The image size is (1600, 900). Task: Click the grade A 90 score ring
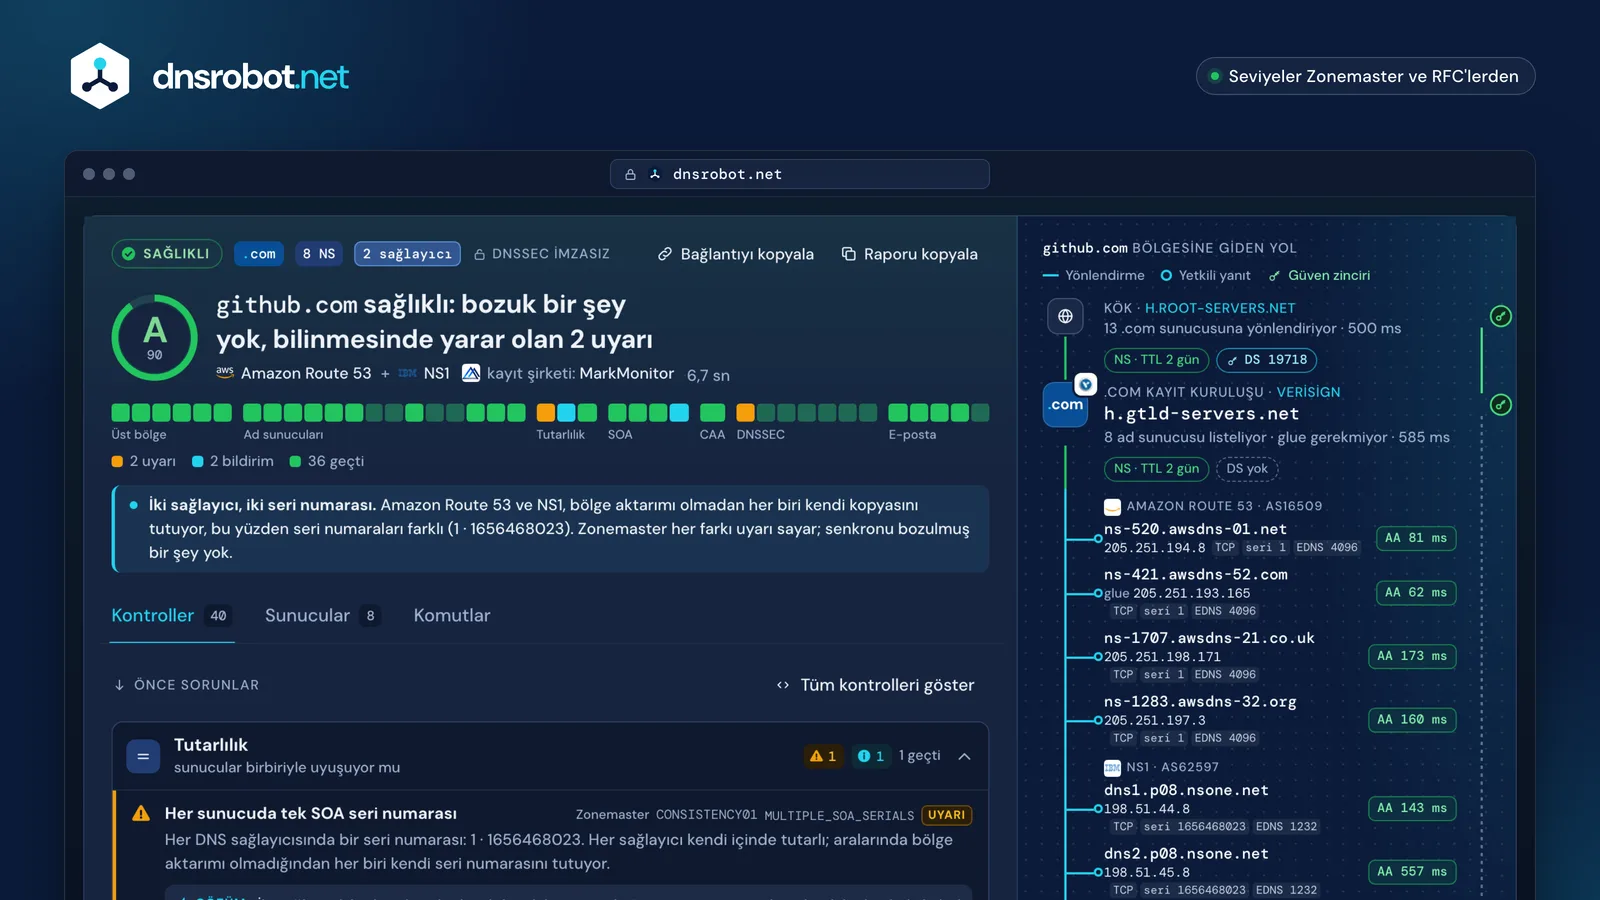[x=155, y=338]
